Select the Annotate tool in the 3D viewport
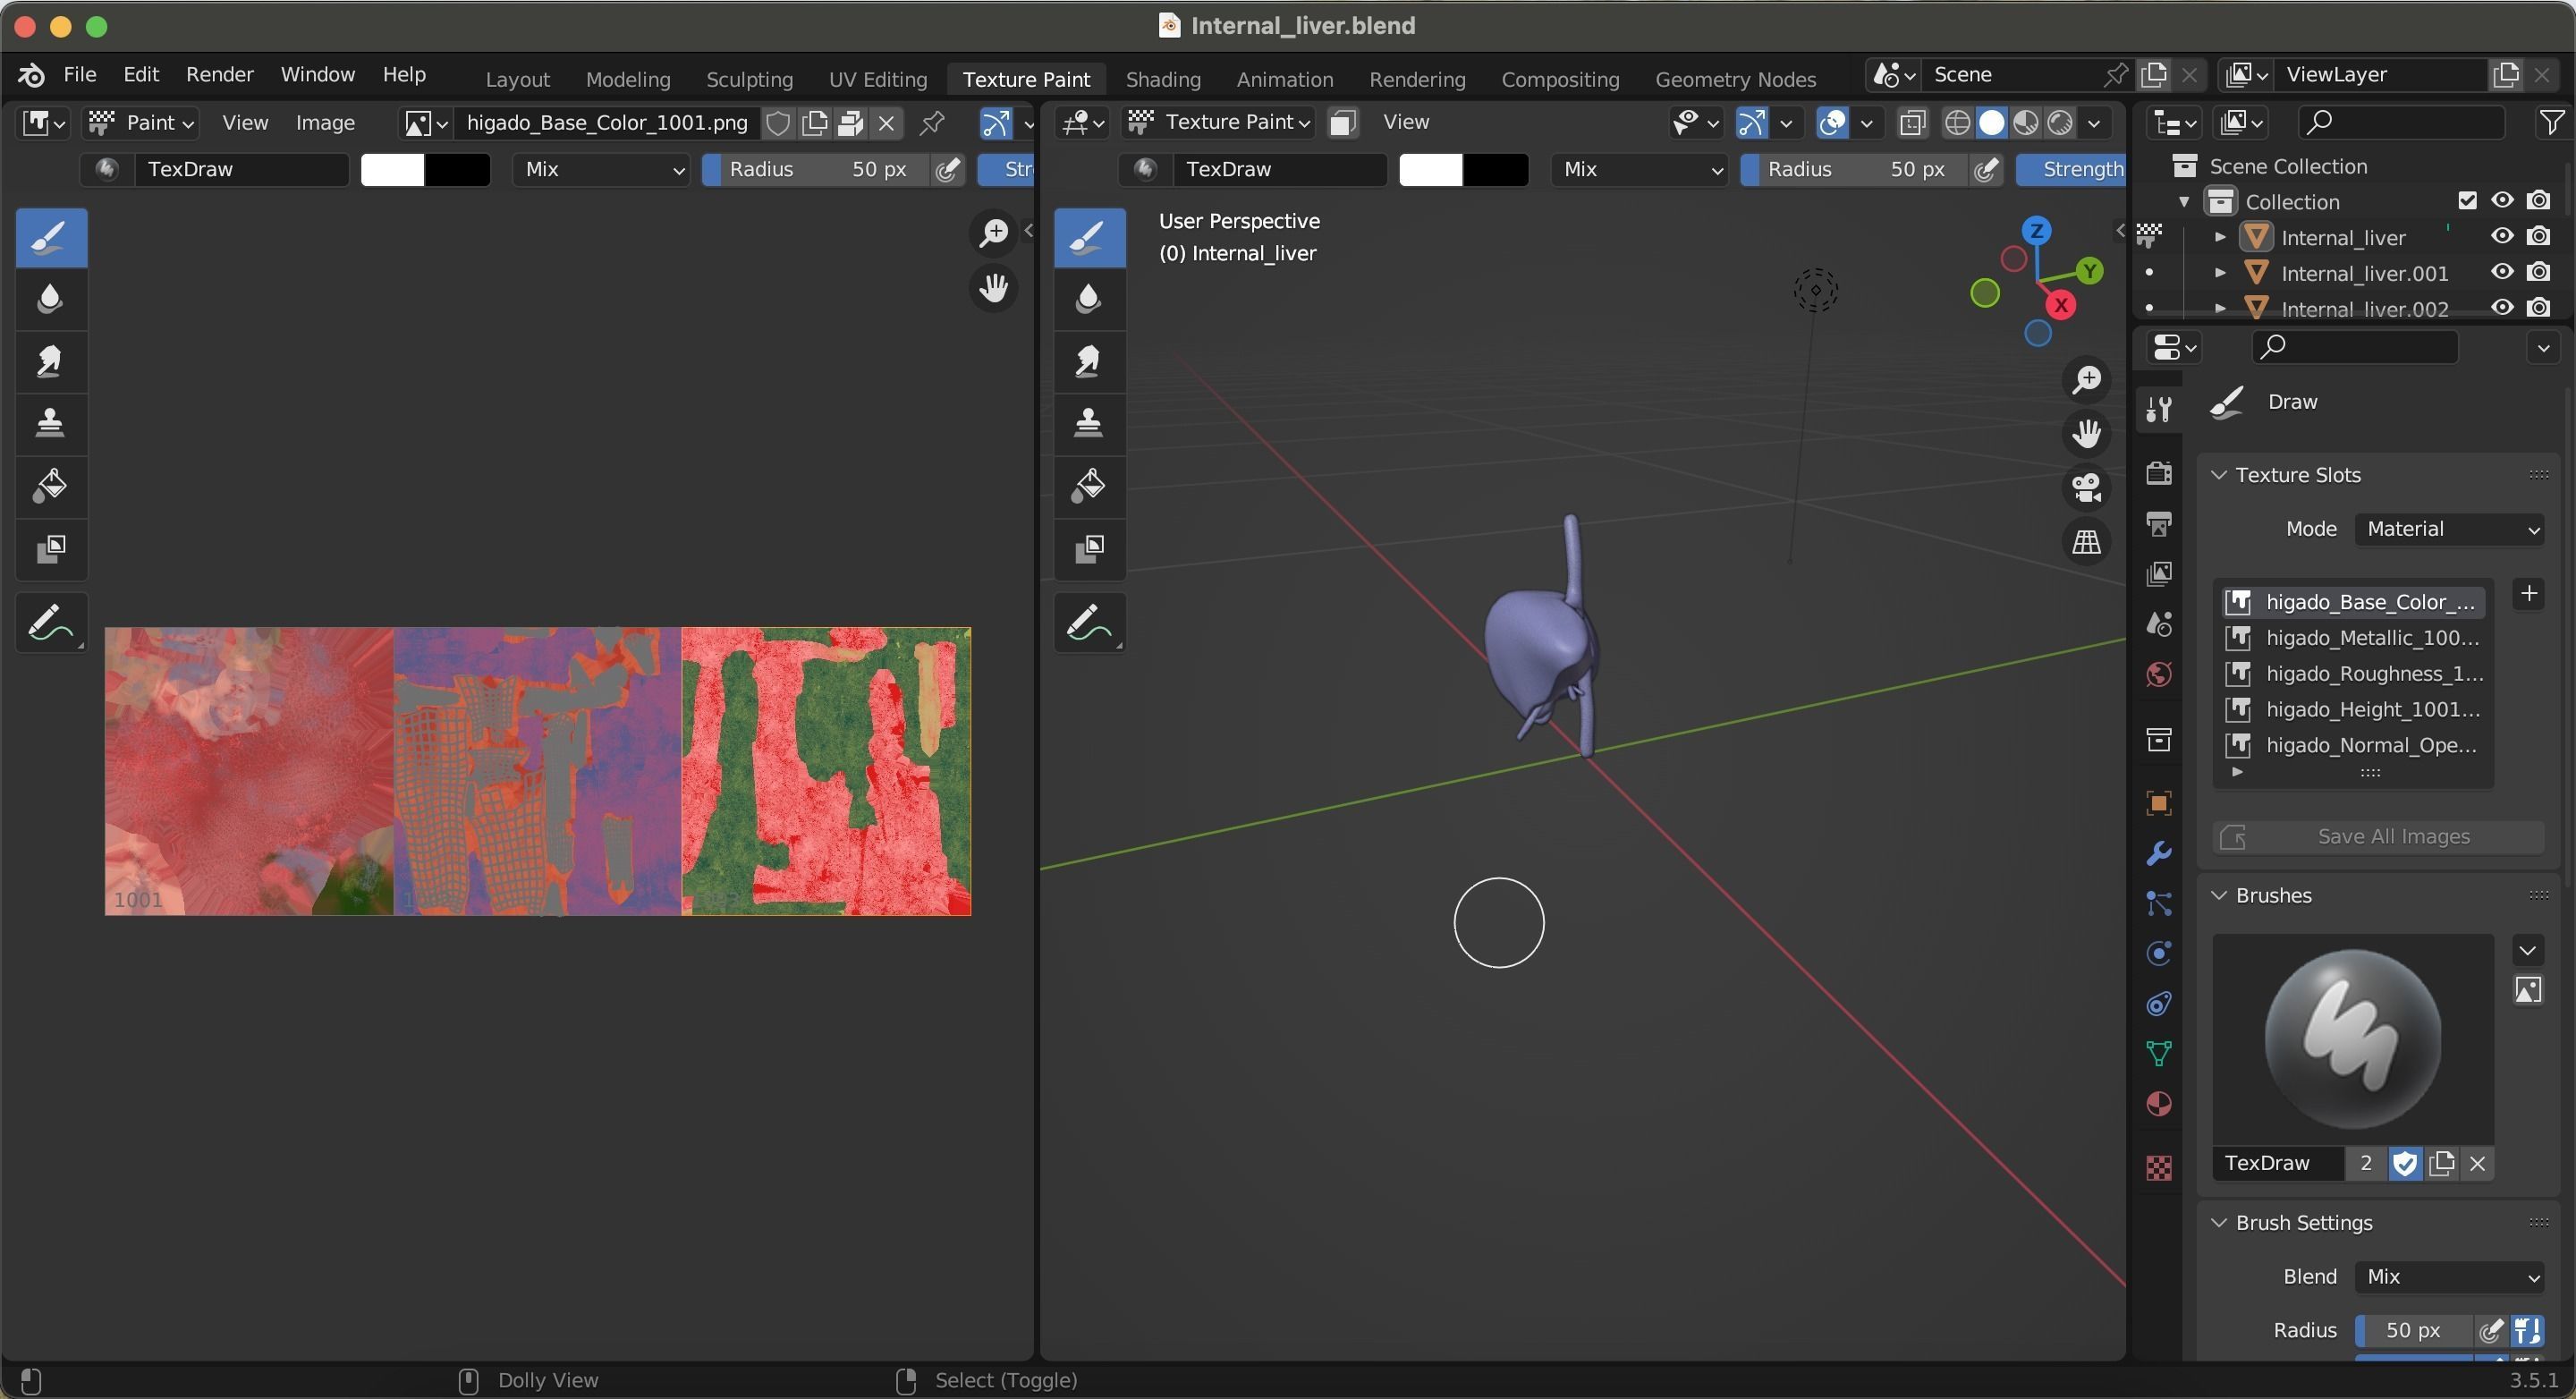The width and height of the screenshot is (2576, 1399). (x=1089, y=622)
